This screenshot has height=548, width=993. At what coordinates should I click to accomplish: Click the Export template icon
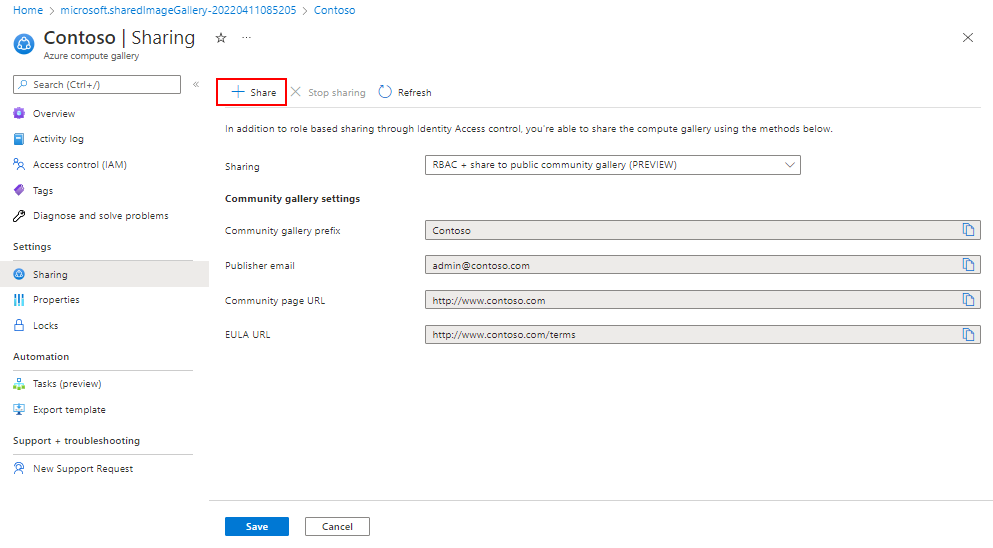[19, 410]
